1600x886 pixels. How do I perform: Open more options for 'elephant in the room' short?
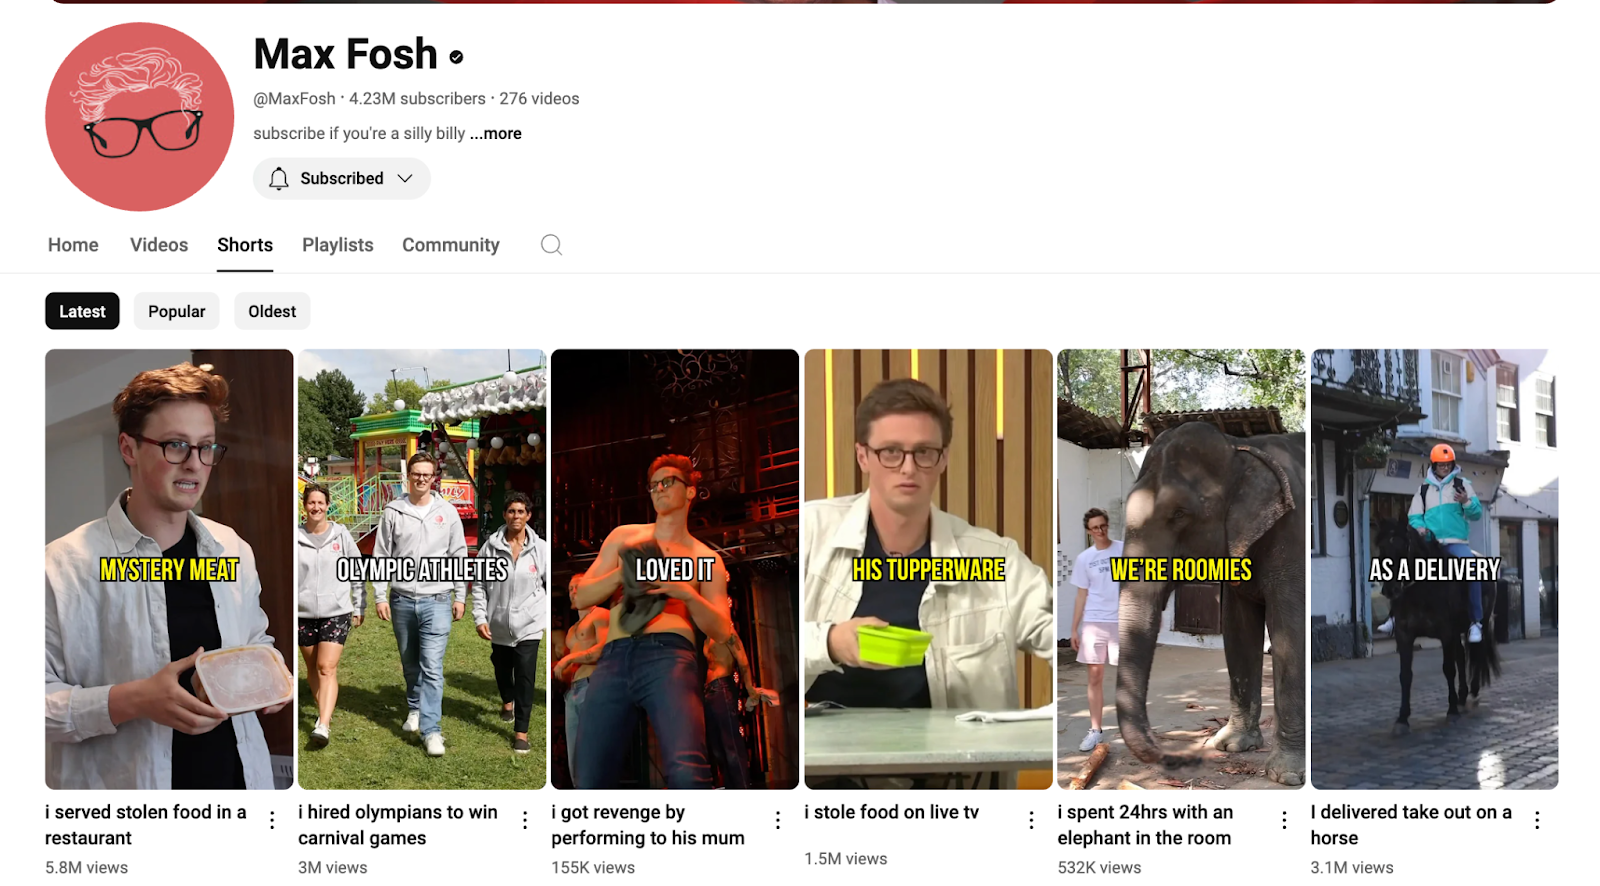(x=1284, y=821)
